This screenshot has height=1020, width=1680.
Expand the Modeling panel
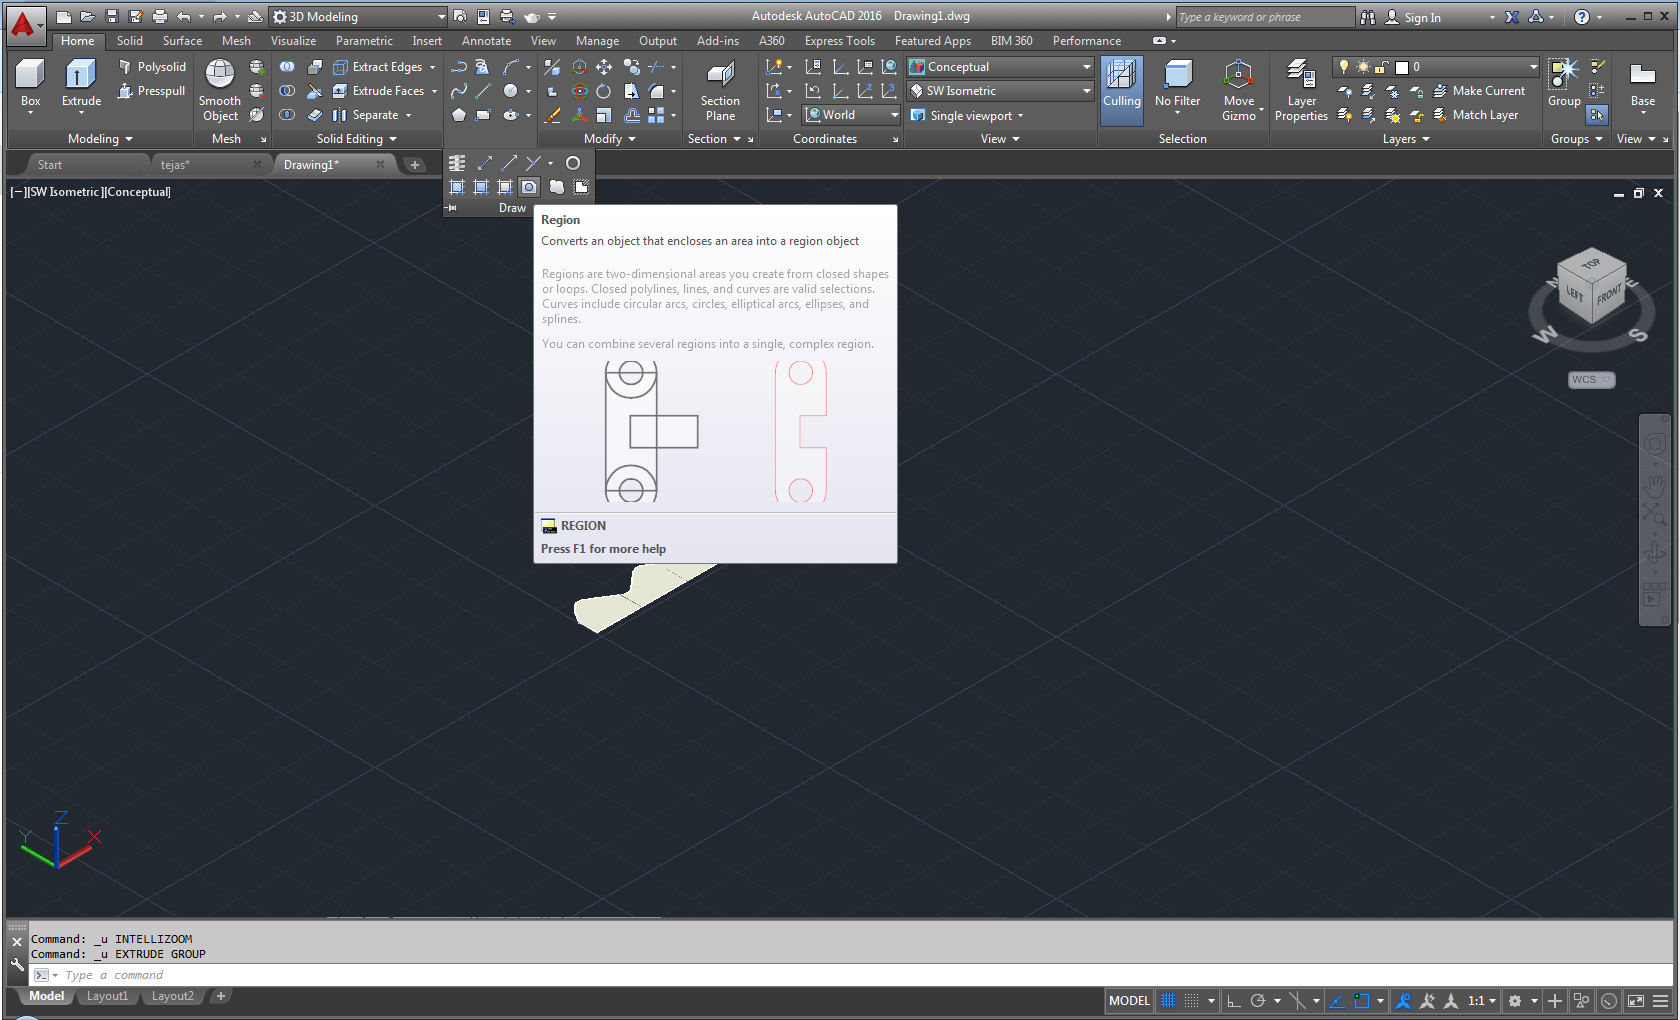tap(100, 139)
